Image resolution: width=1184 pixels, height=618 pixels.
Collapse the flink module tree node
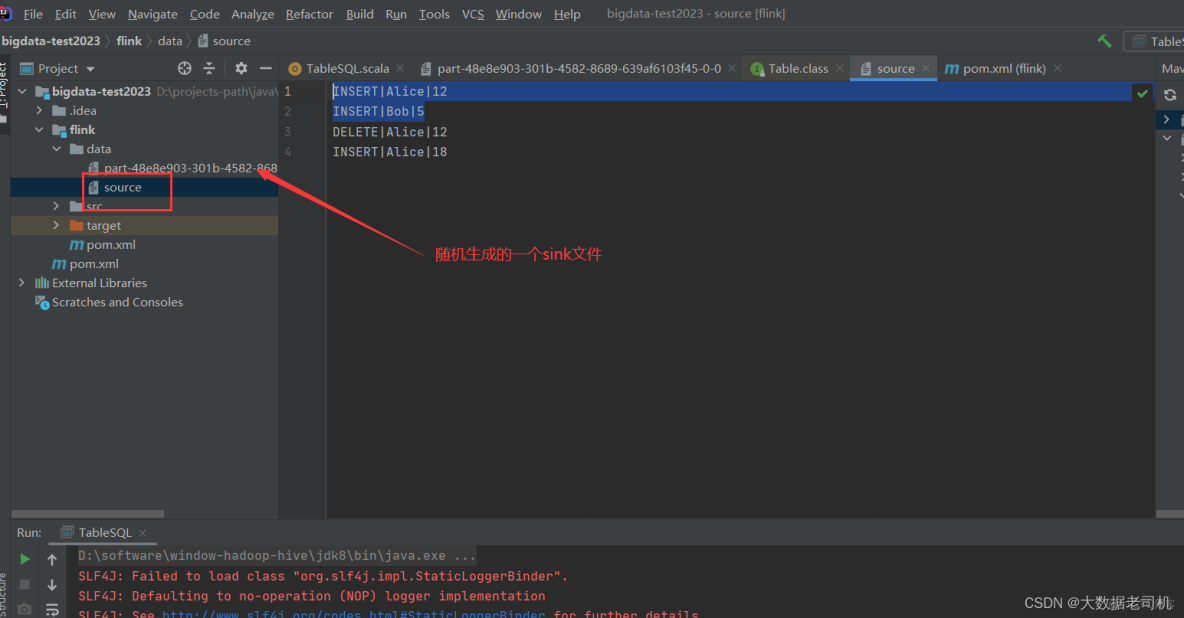pos(38,129)
